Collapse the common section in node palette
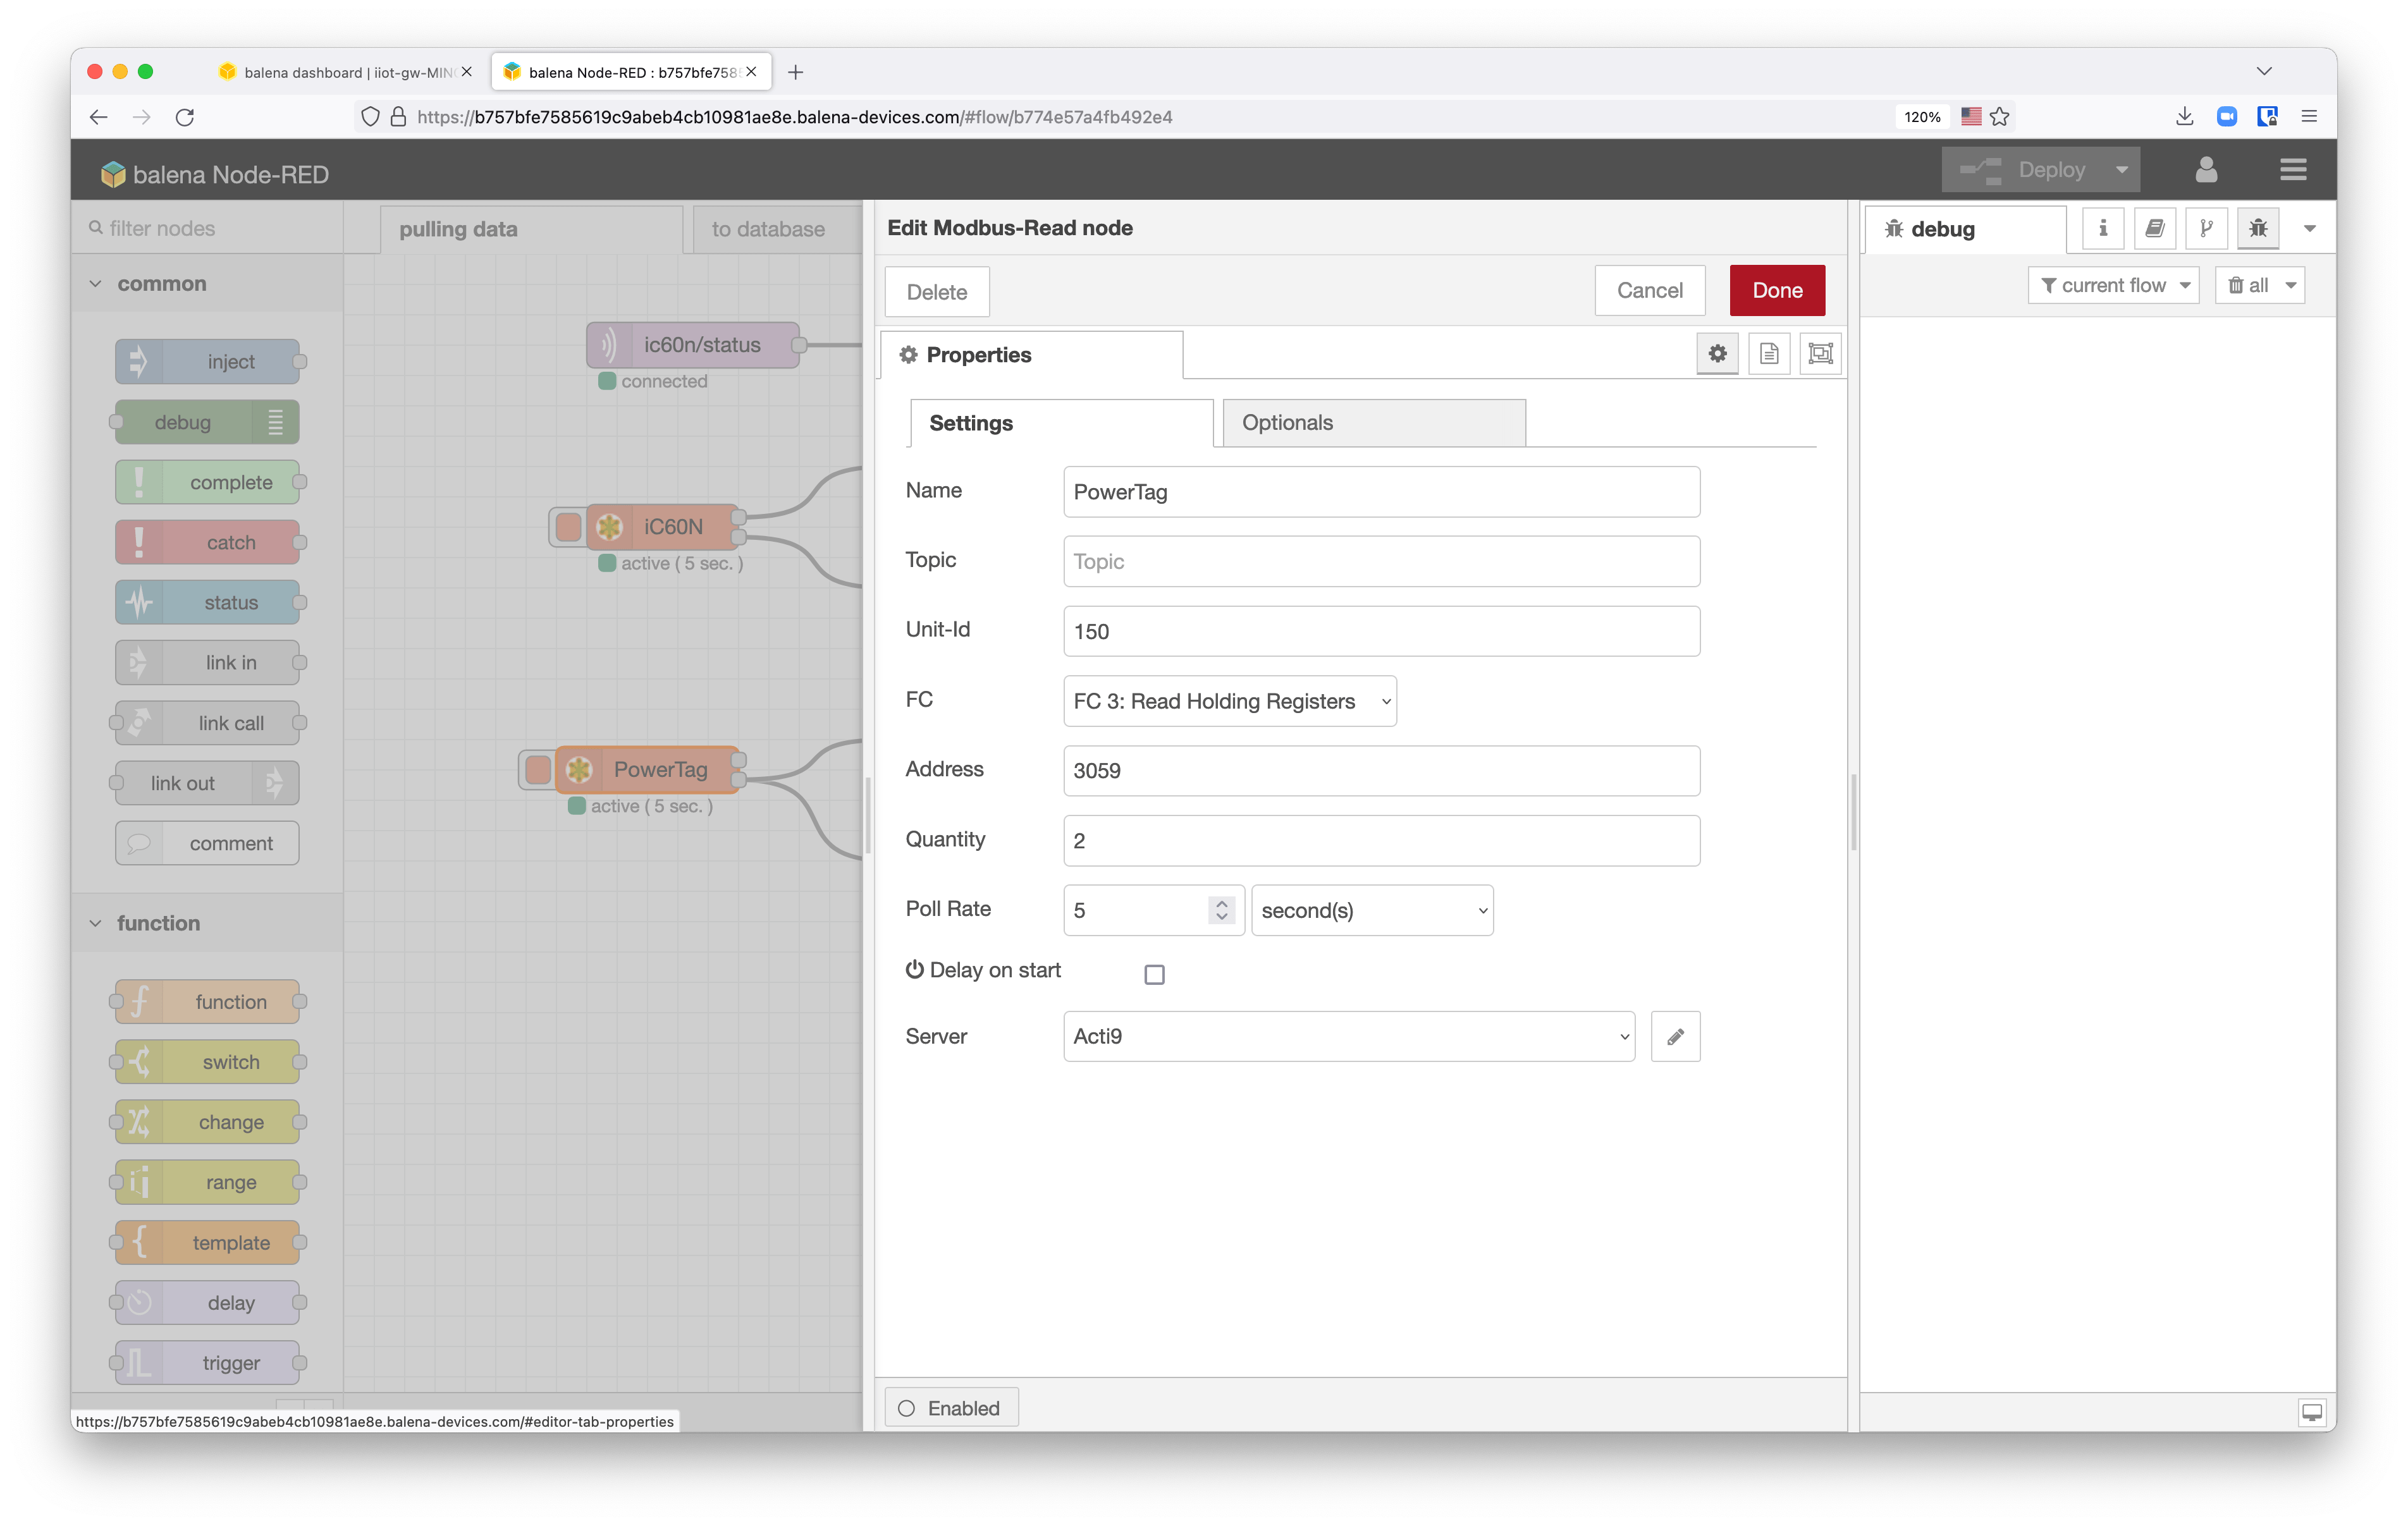The height and width of the screenshot is (1526, 2408). coord(96,283)
